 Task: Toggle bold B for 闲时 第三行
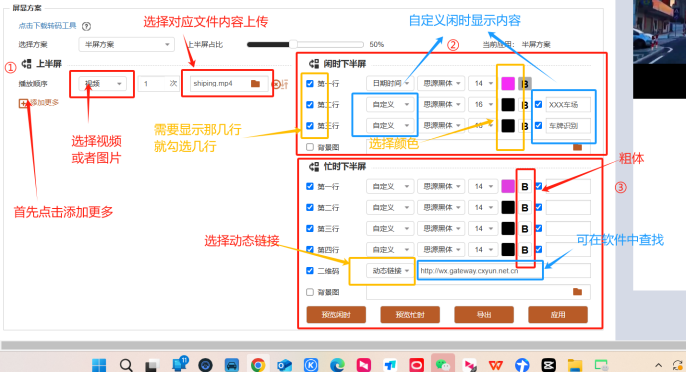coord(525,126)
